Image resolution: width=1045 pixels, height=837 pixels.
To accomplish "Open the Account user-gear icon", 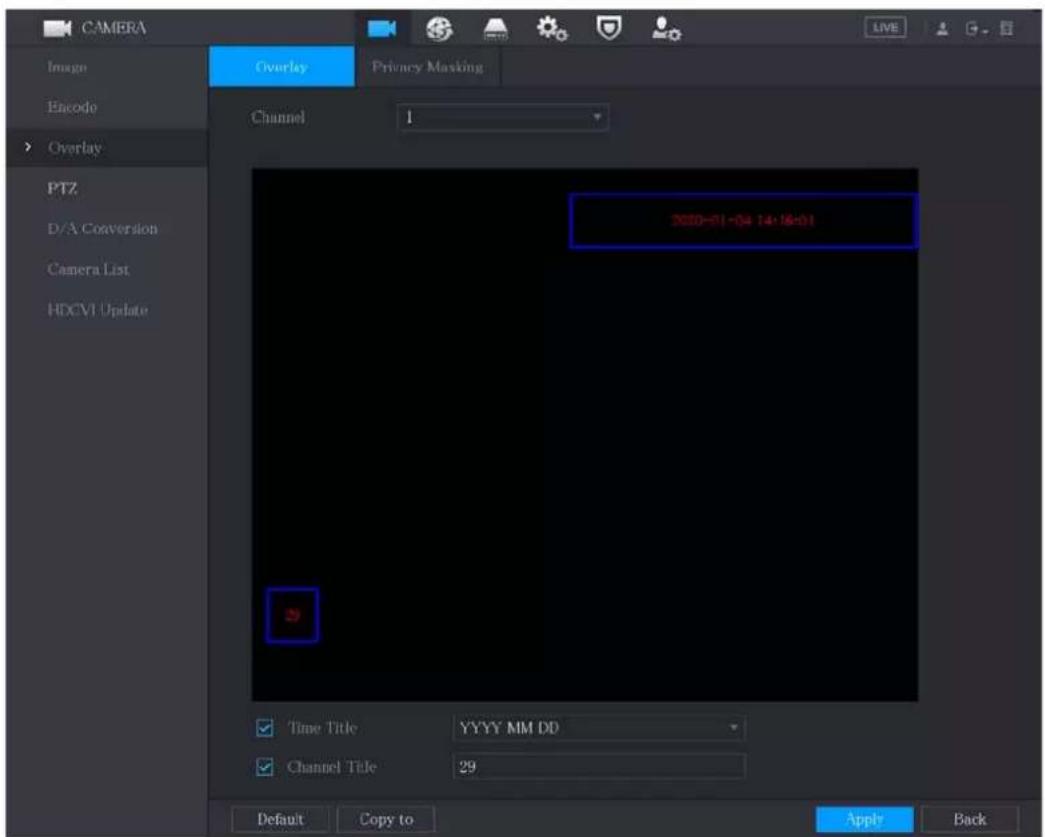I will click(x=666, y=29).
